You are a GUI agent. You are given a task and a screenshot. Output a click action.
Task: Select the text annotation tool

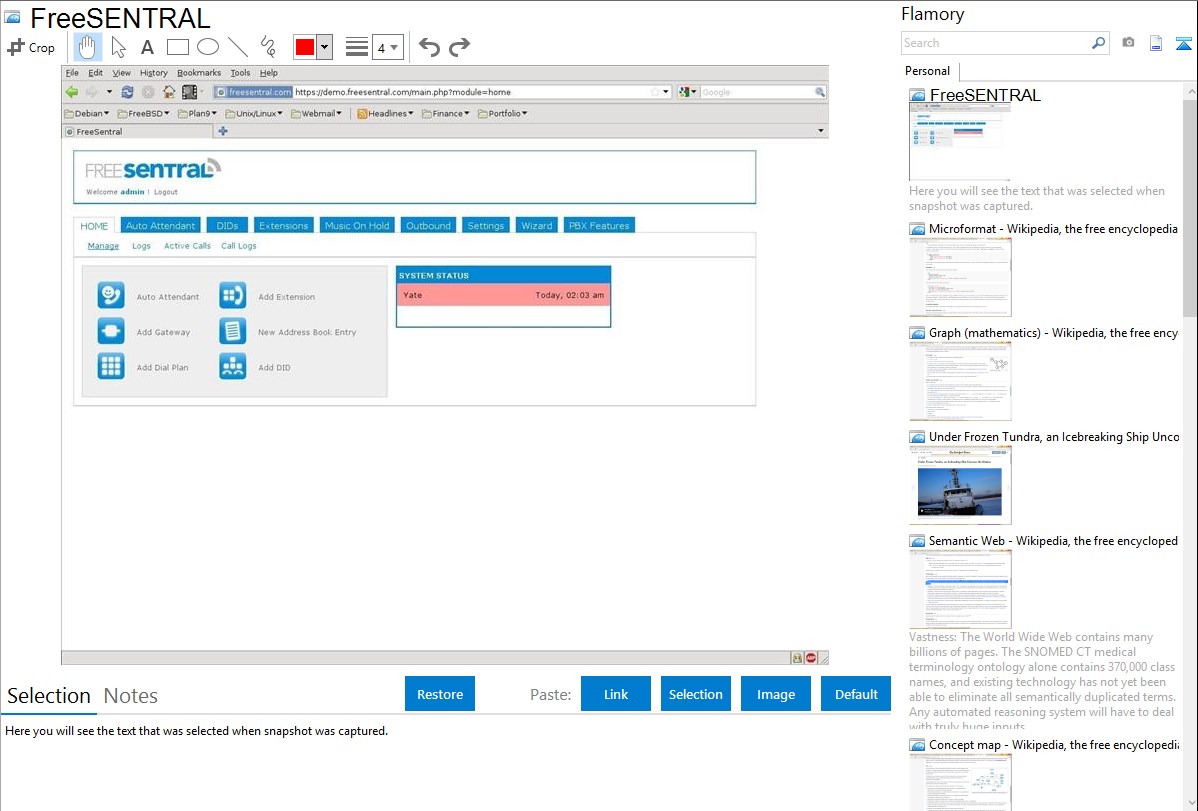(147, 47)
